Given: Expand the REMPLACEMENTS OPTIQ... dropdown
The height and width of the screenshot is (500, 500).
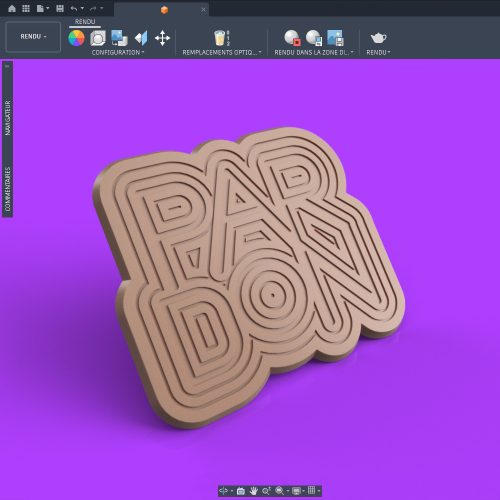Looking at the screenshot, I should click(x=222, y=52).
